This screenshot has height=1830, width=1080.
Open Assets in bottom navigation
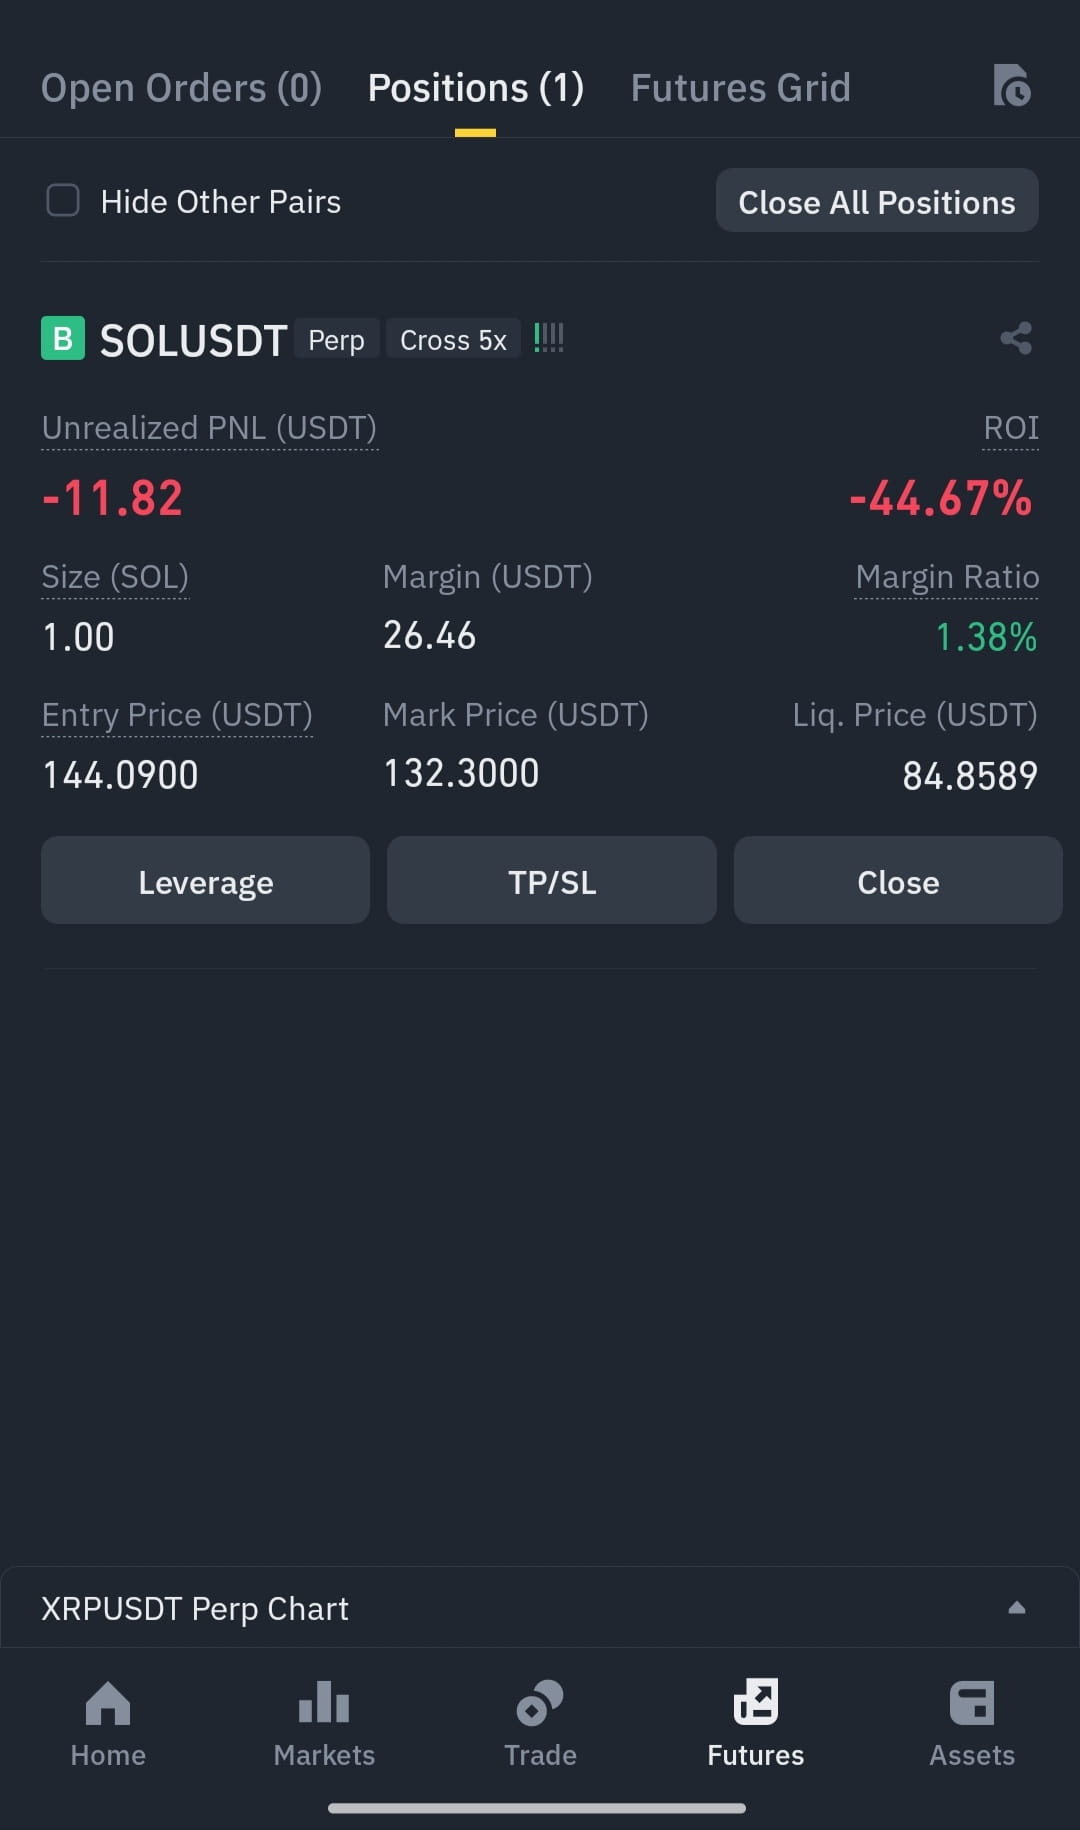(x=972, y=1724)
